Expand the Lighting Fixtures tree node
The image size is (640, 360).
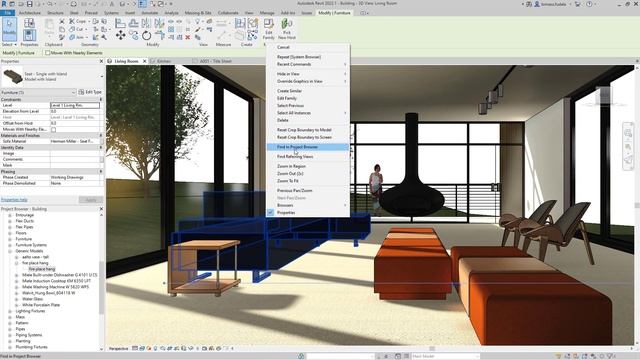[10, 311]
